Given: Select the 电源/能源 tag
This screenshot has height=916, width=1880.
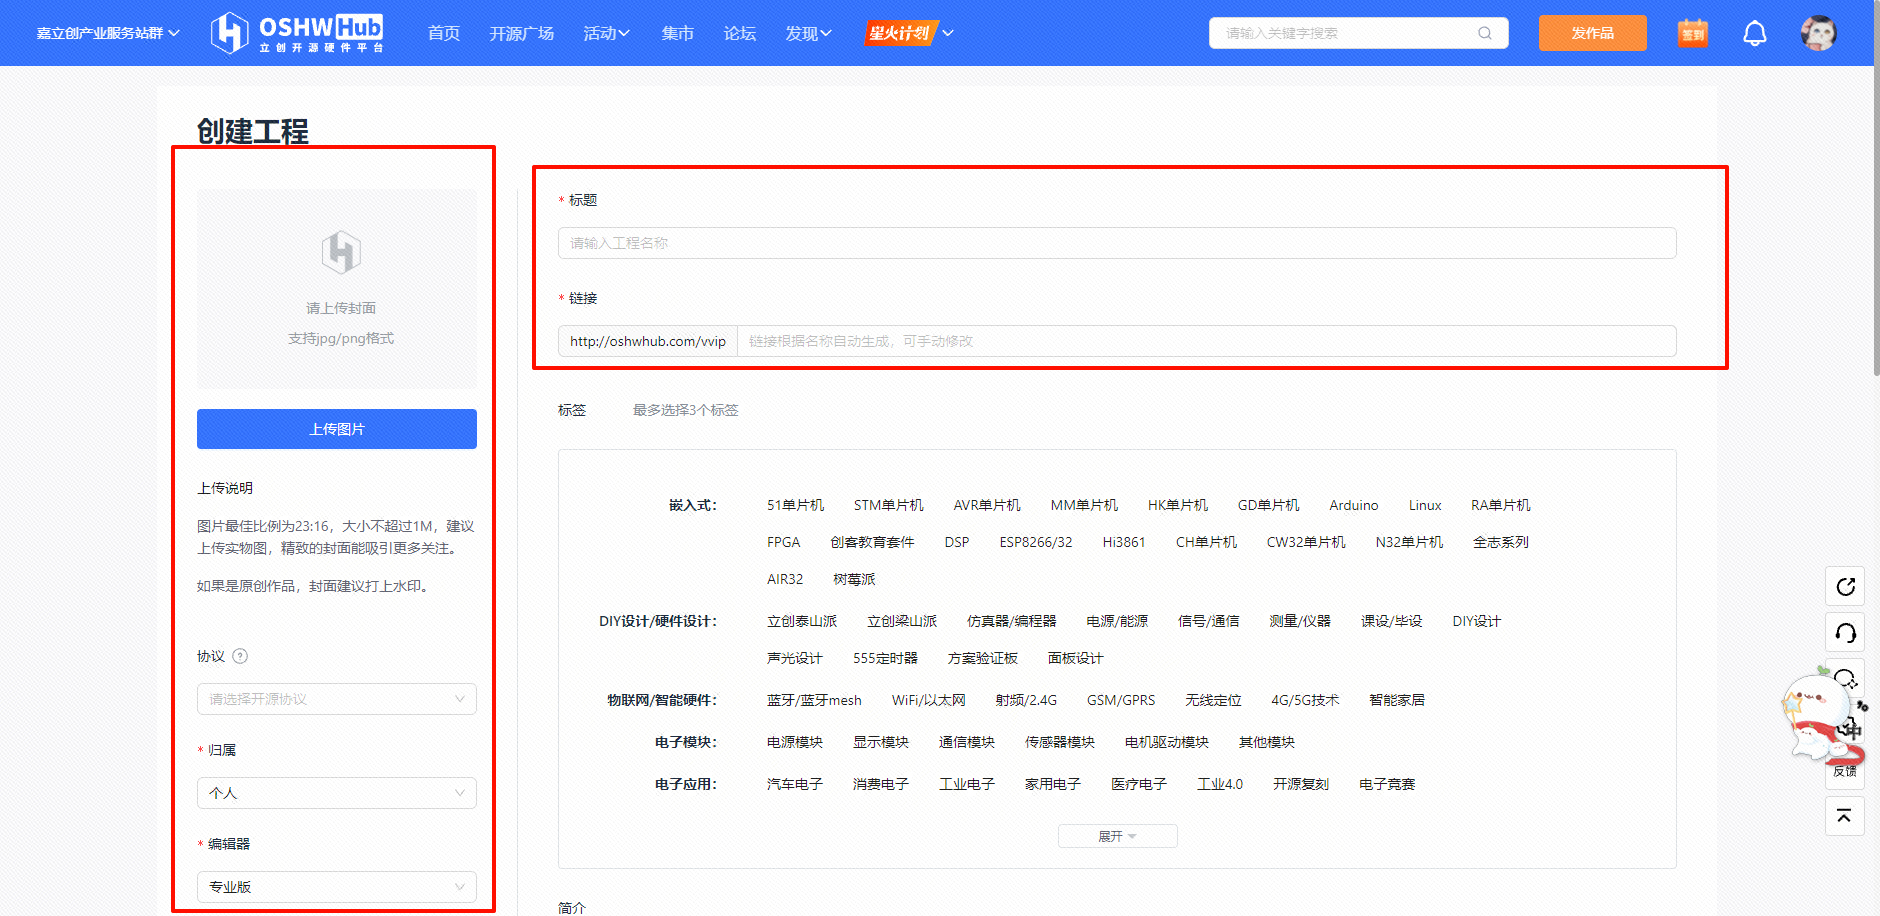Looking at the screenshot, I should 1117,621.
